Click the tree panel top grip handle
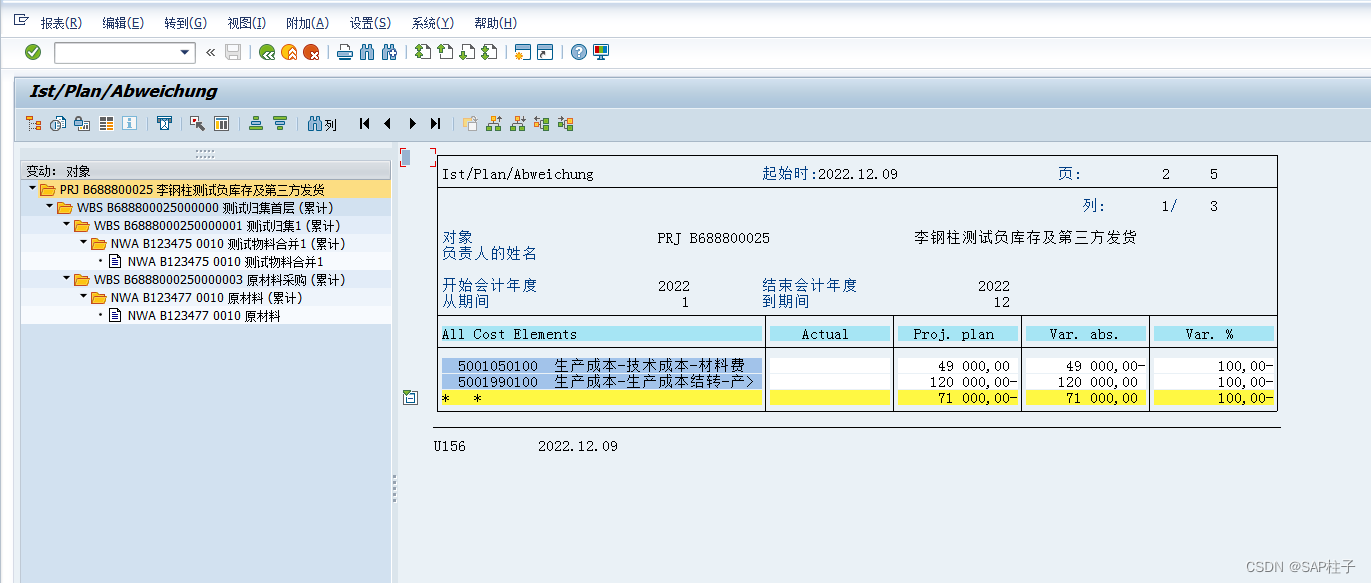The width and height of the screenshot is (1371, 583). [205, 154]
